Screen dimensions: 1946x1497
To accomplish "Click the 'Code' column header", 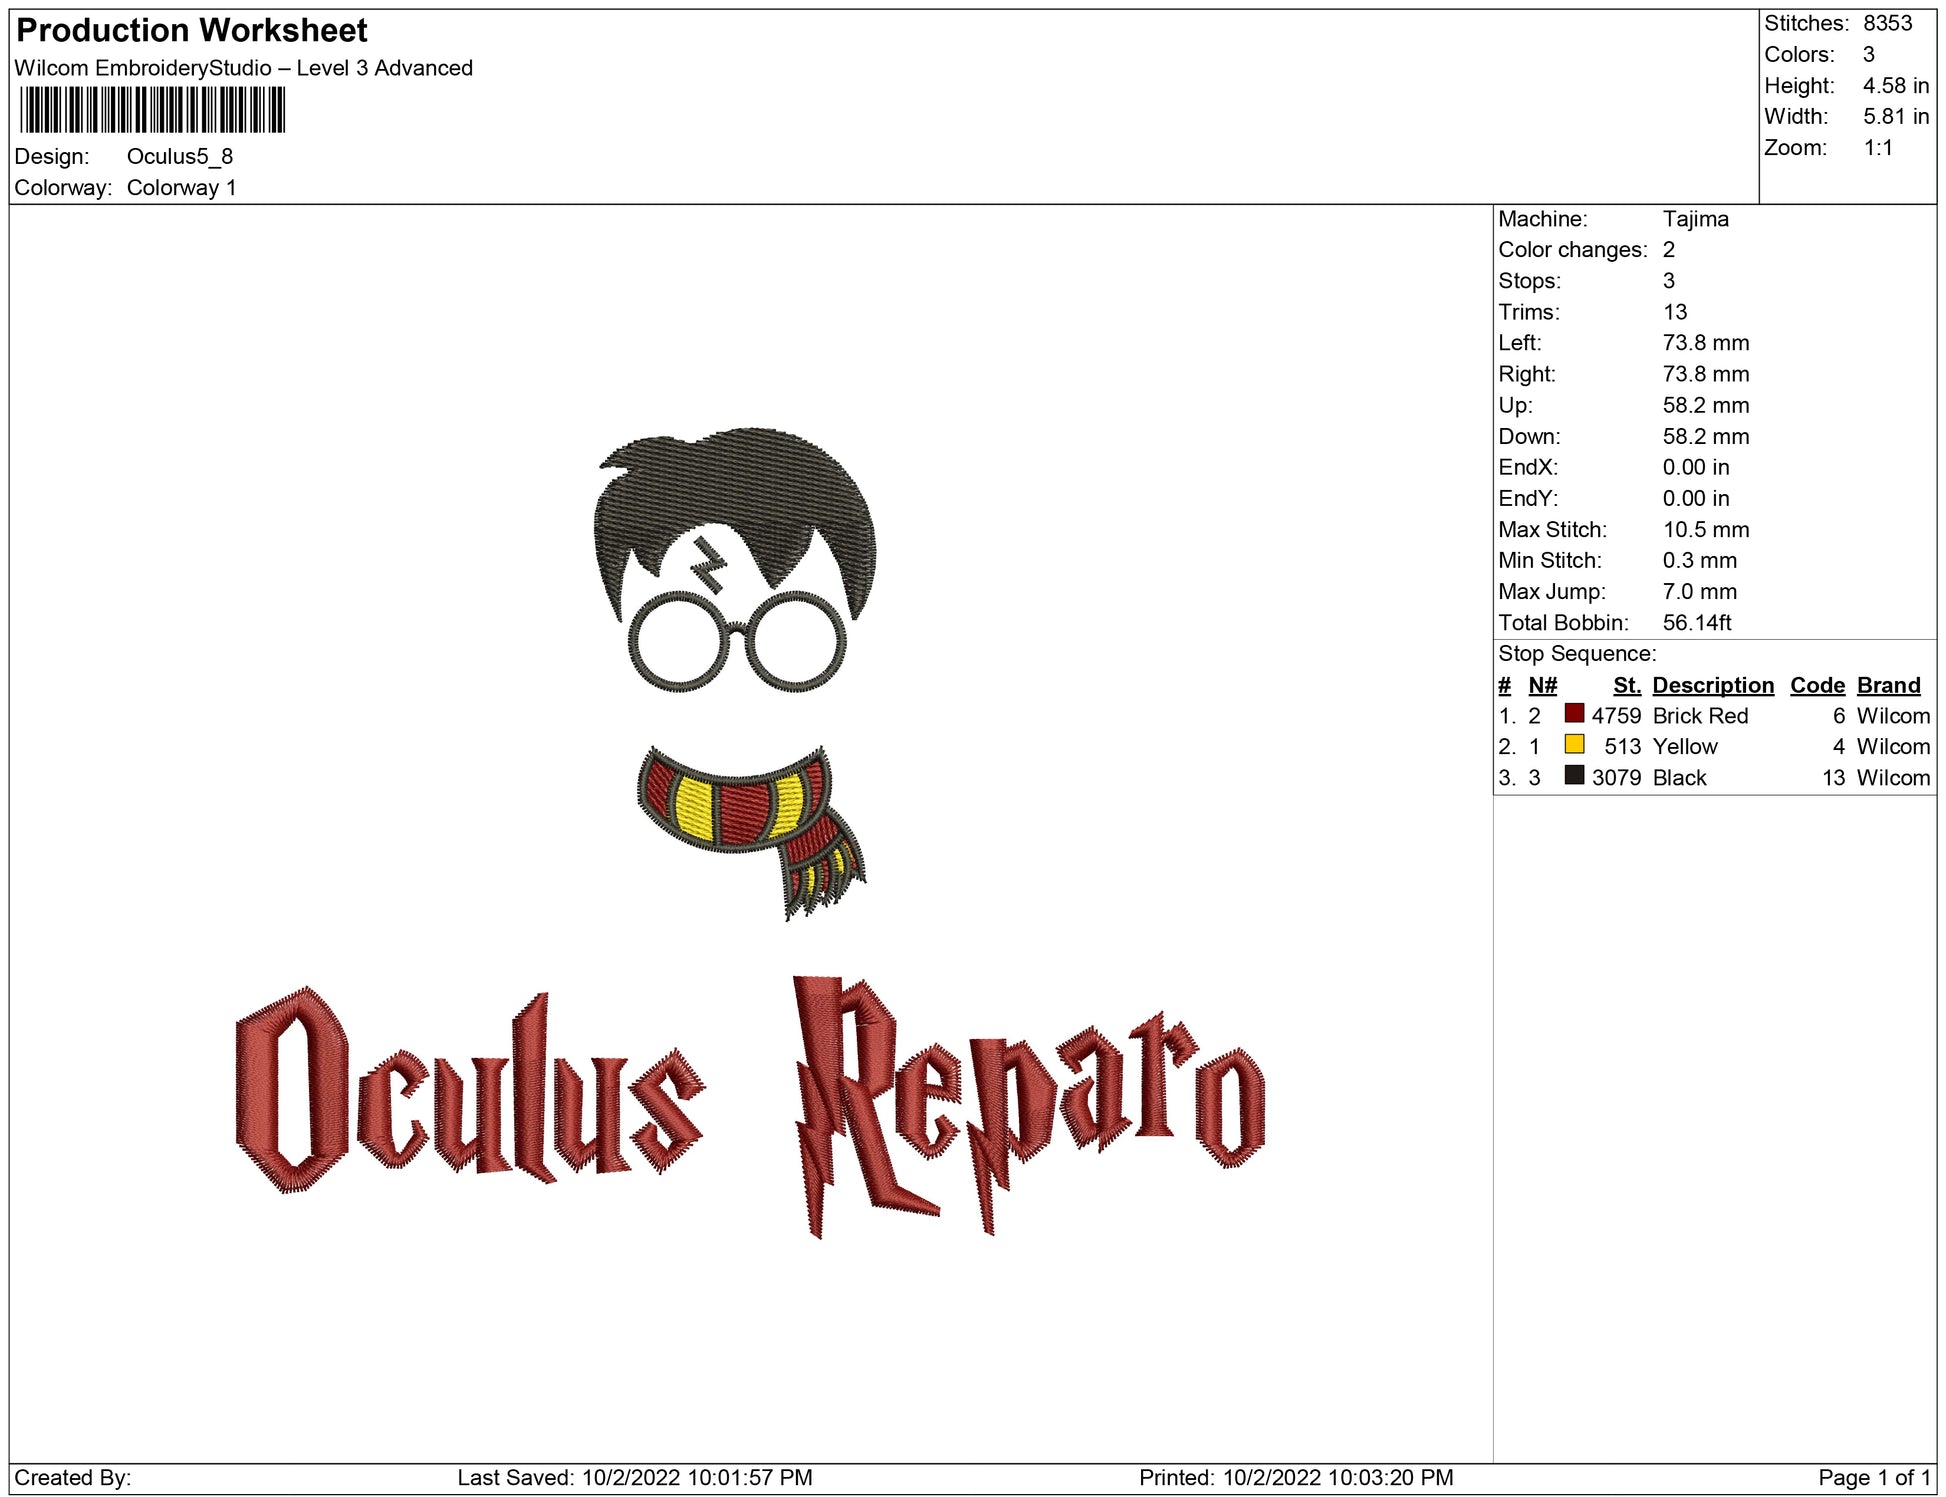I will (x=1816, y=685).
